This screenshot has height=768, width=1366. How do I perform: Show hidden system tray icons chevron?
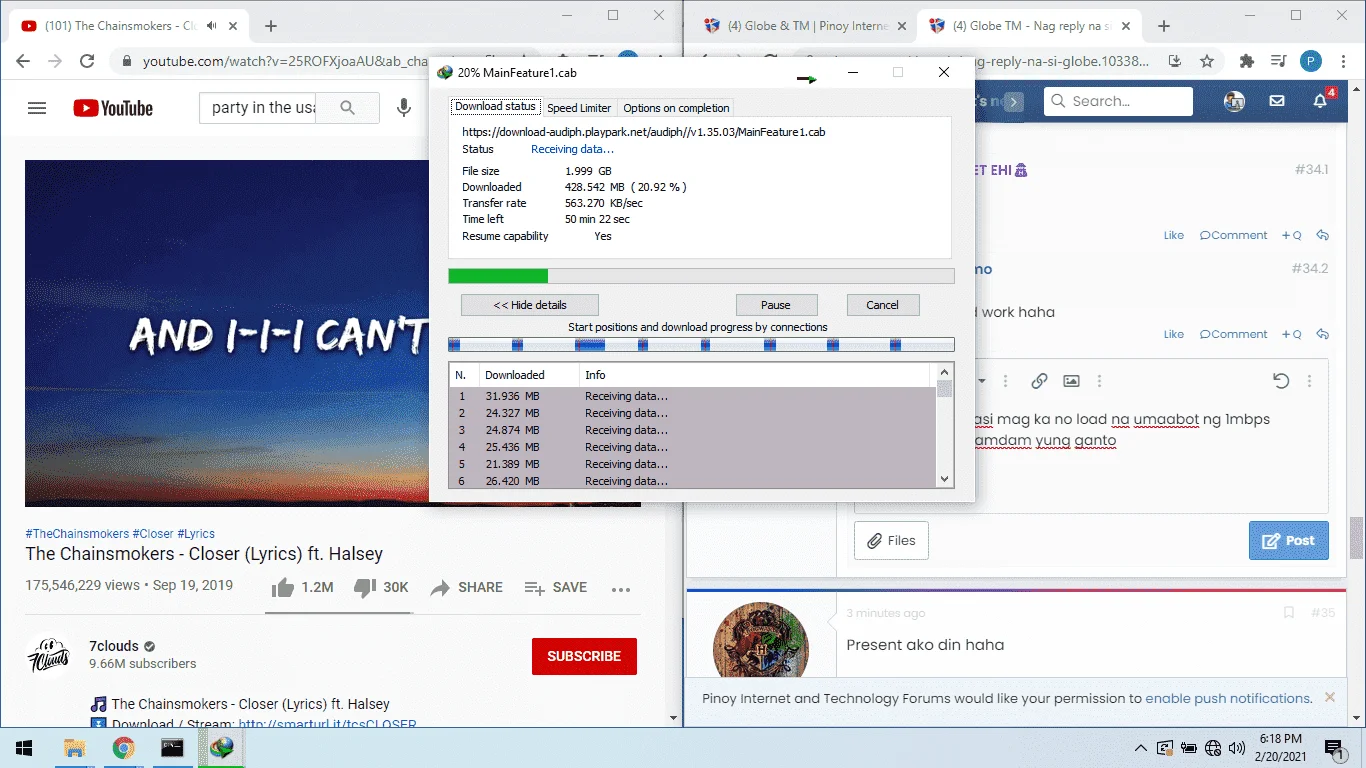click(x=1140, y=748)
